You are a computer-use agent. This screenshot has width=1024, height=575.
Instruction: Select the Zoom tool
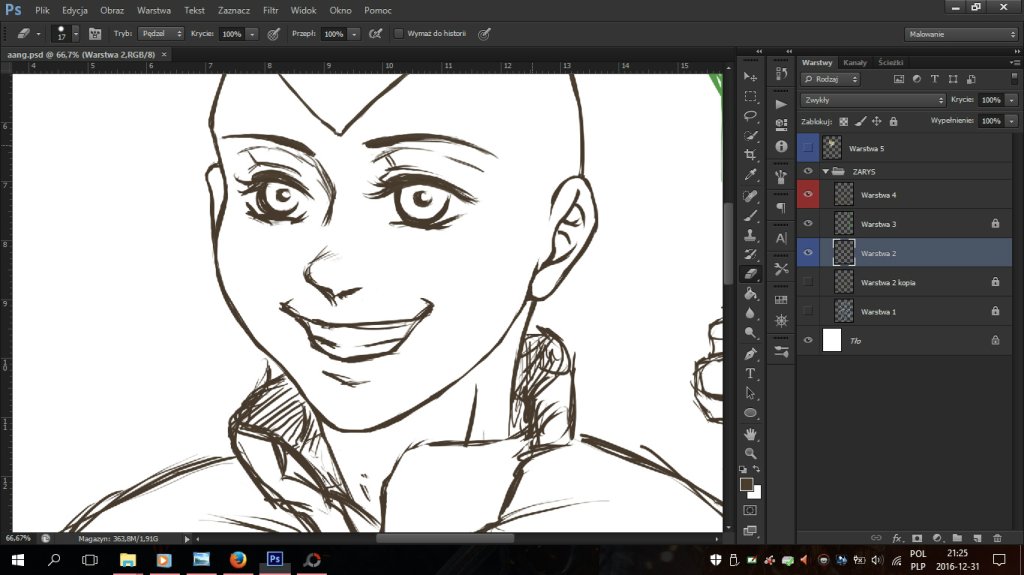pyautogui.click(x=750, y=453)
